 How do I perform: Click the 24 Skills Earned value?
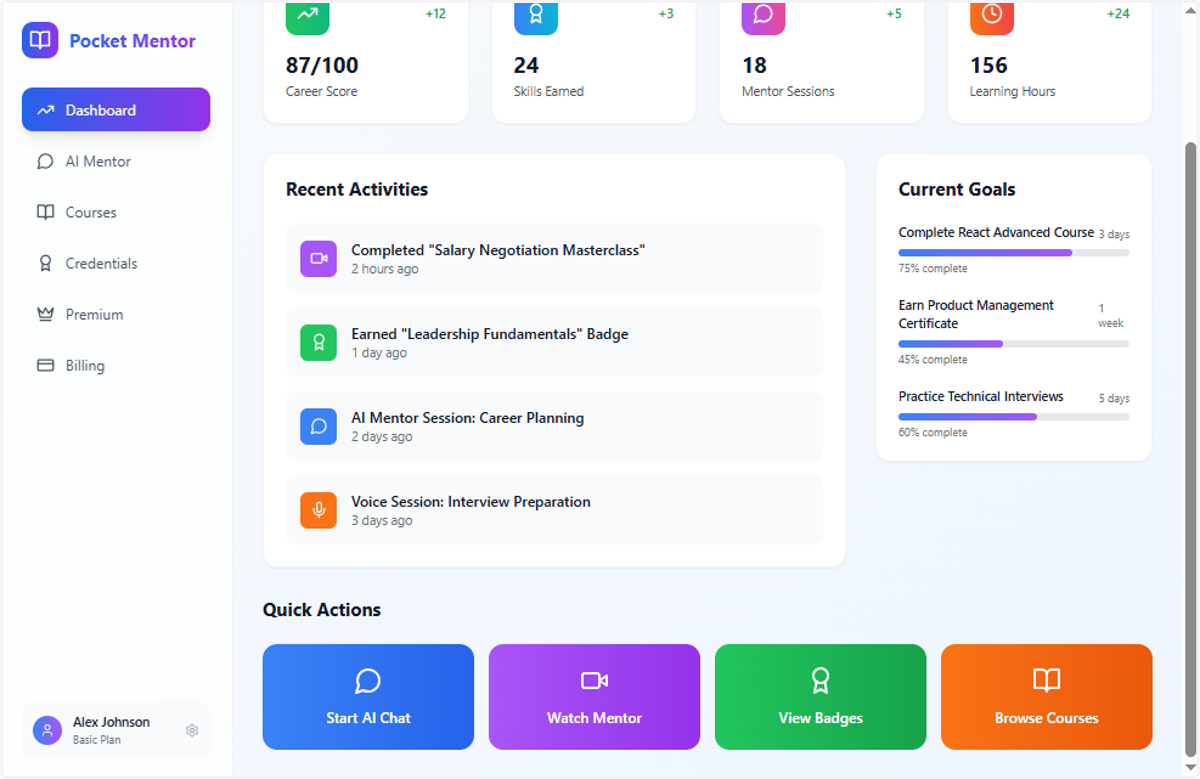526,65
